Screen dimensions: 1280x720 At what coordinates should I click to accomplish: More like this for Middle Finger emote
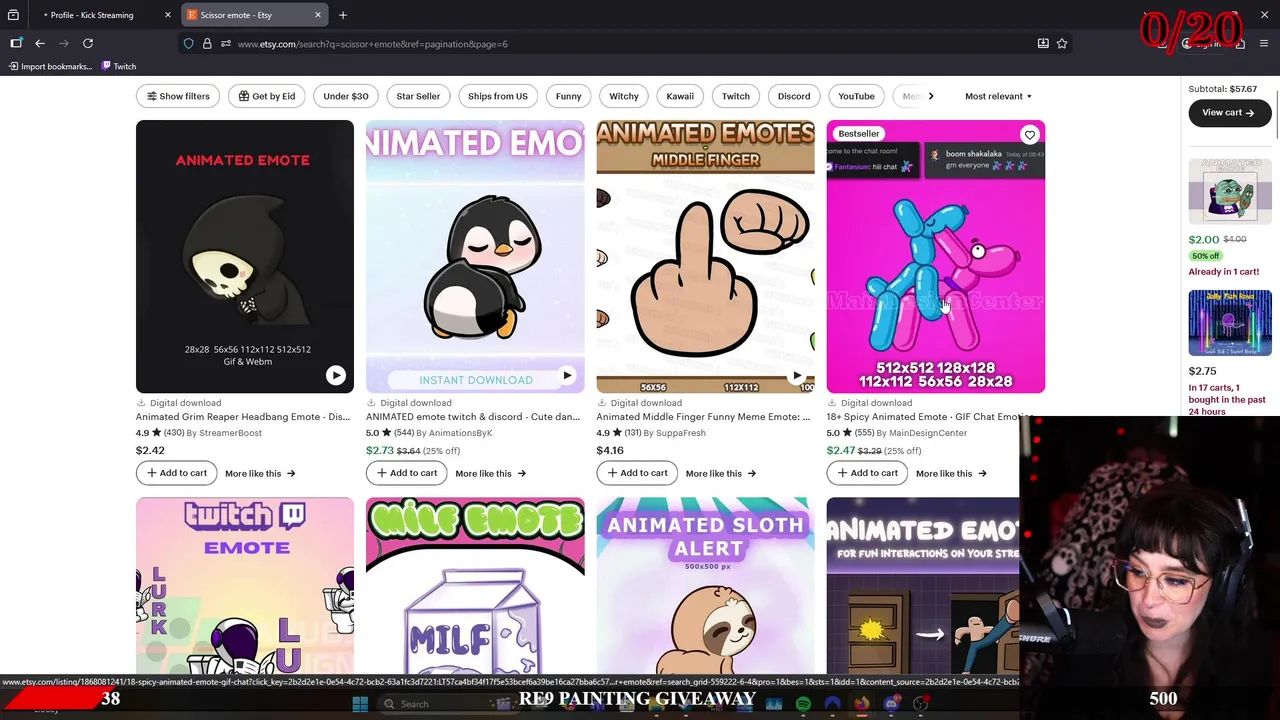click(x=720, y=474)
